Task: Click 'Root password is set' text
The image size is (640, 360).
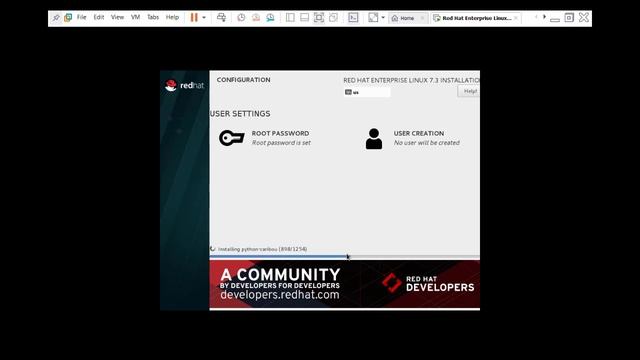Action: (281, 143)
